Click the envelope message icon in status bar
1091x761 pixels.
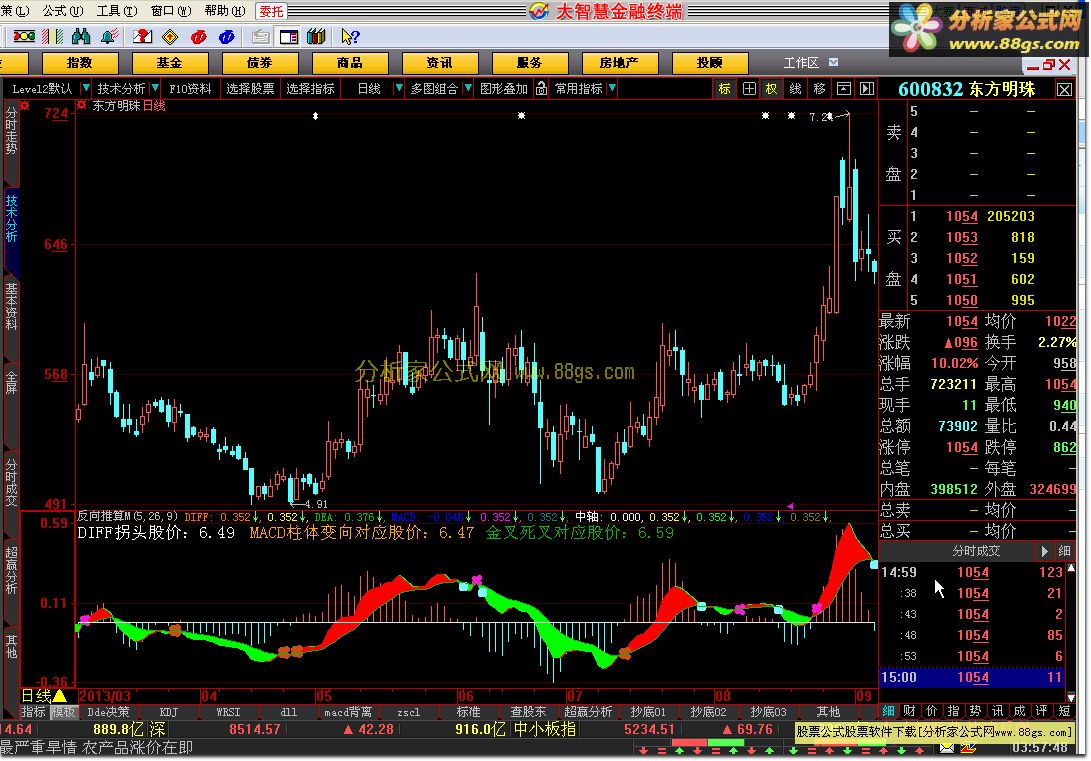pyautogui.click(x=947, y=748)
